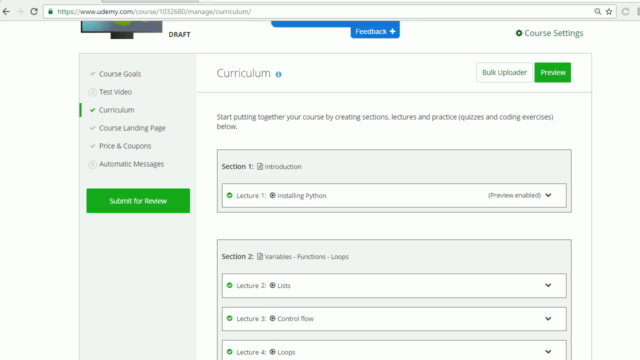Click the Course Settings gear icon
Viewport: 640px width, 360px height.
519,33
